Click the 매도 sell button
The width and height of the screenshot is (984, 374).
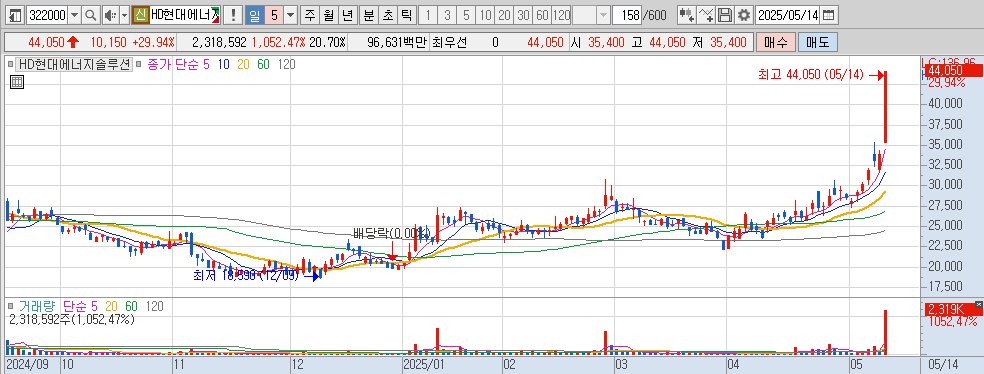[817, 43]
